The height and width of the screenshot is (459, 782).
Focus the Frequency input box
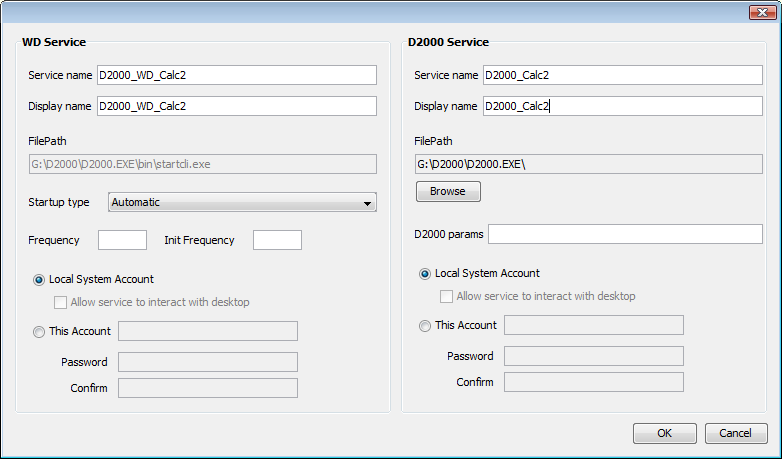click(x=122, y=240)
